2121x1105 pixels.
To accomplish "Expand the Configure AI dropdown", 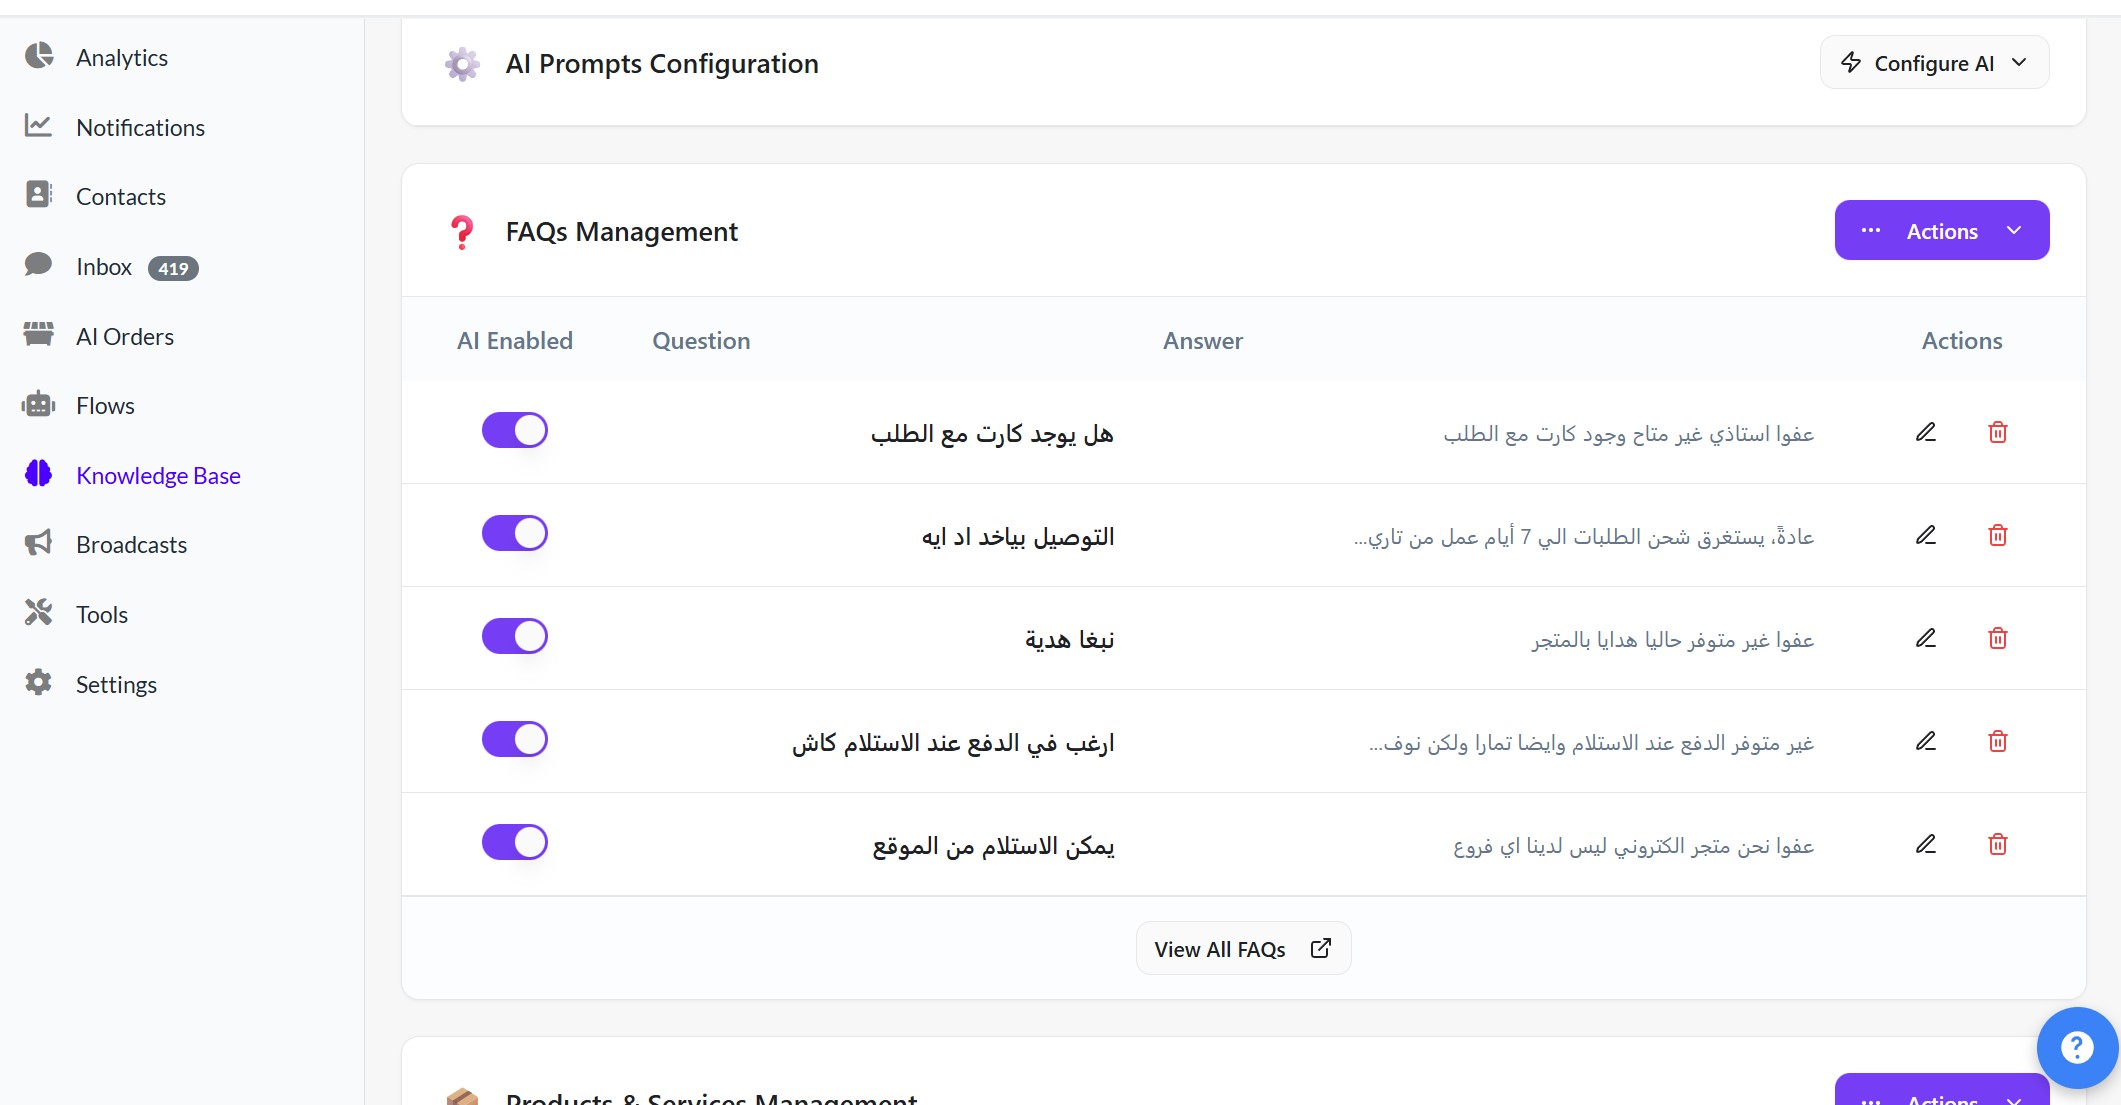I will pyautogui.click(x=1933, y=63).
